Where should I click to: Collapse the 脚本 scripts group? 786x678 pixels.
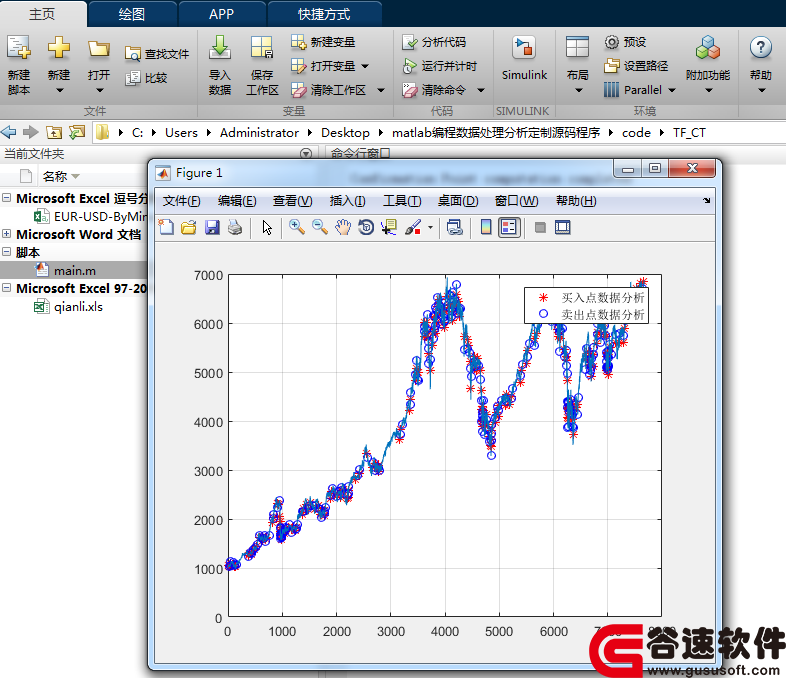(7, 252)
